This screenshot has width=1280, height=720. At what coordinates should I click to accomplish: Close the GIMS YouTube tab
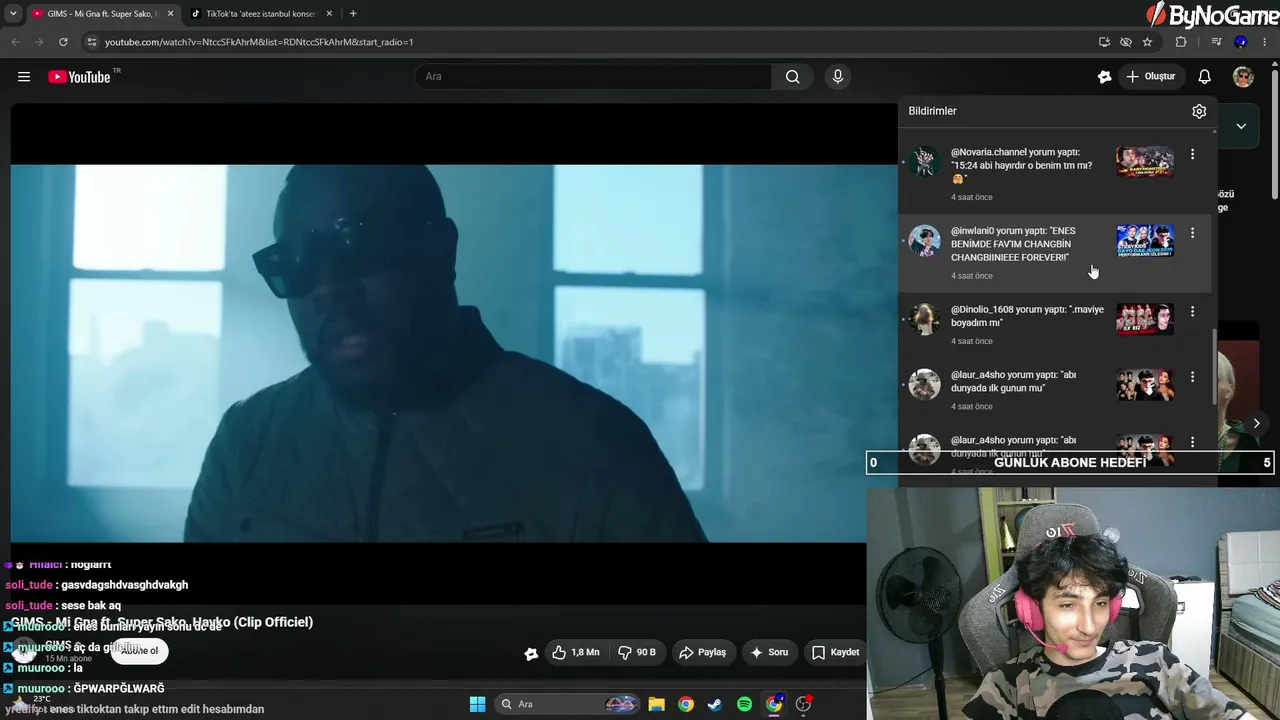point(170,14)
